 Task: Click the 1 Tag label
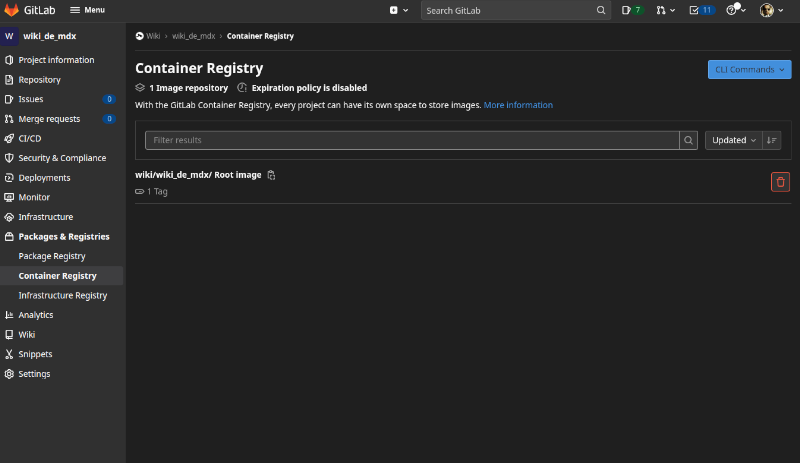[x=157, y=191]
